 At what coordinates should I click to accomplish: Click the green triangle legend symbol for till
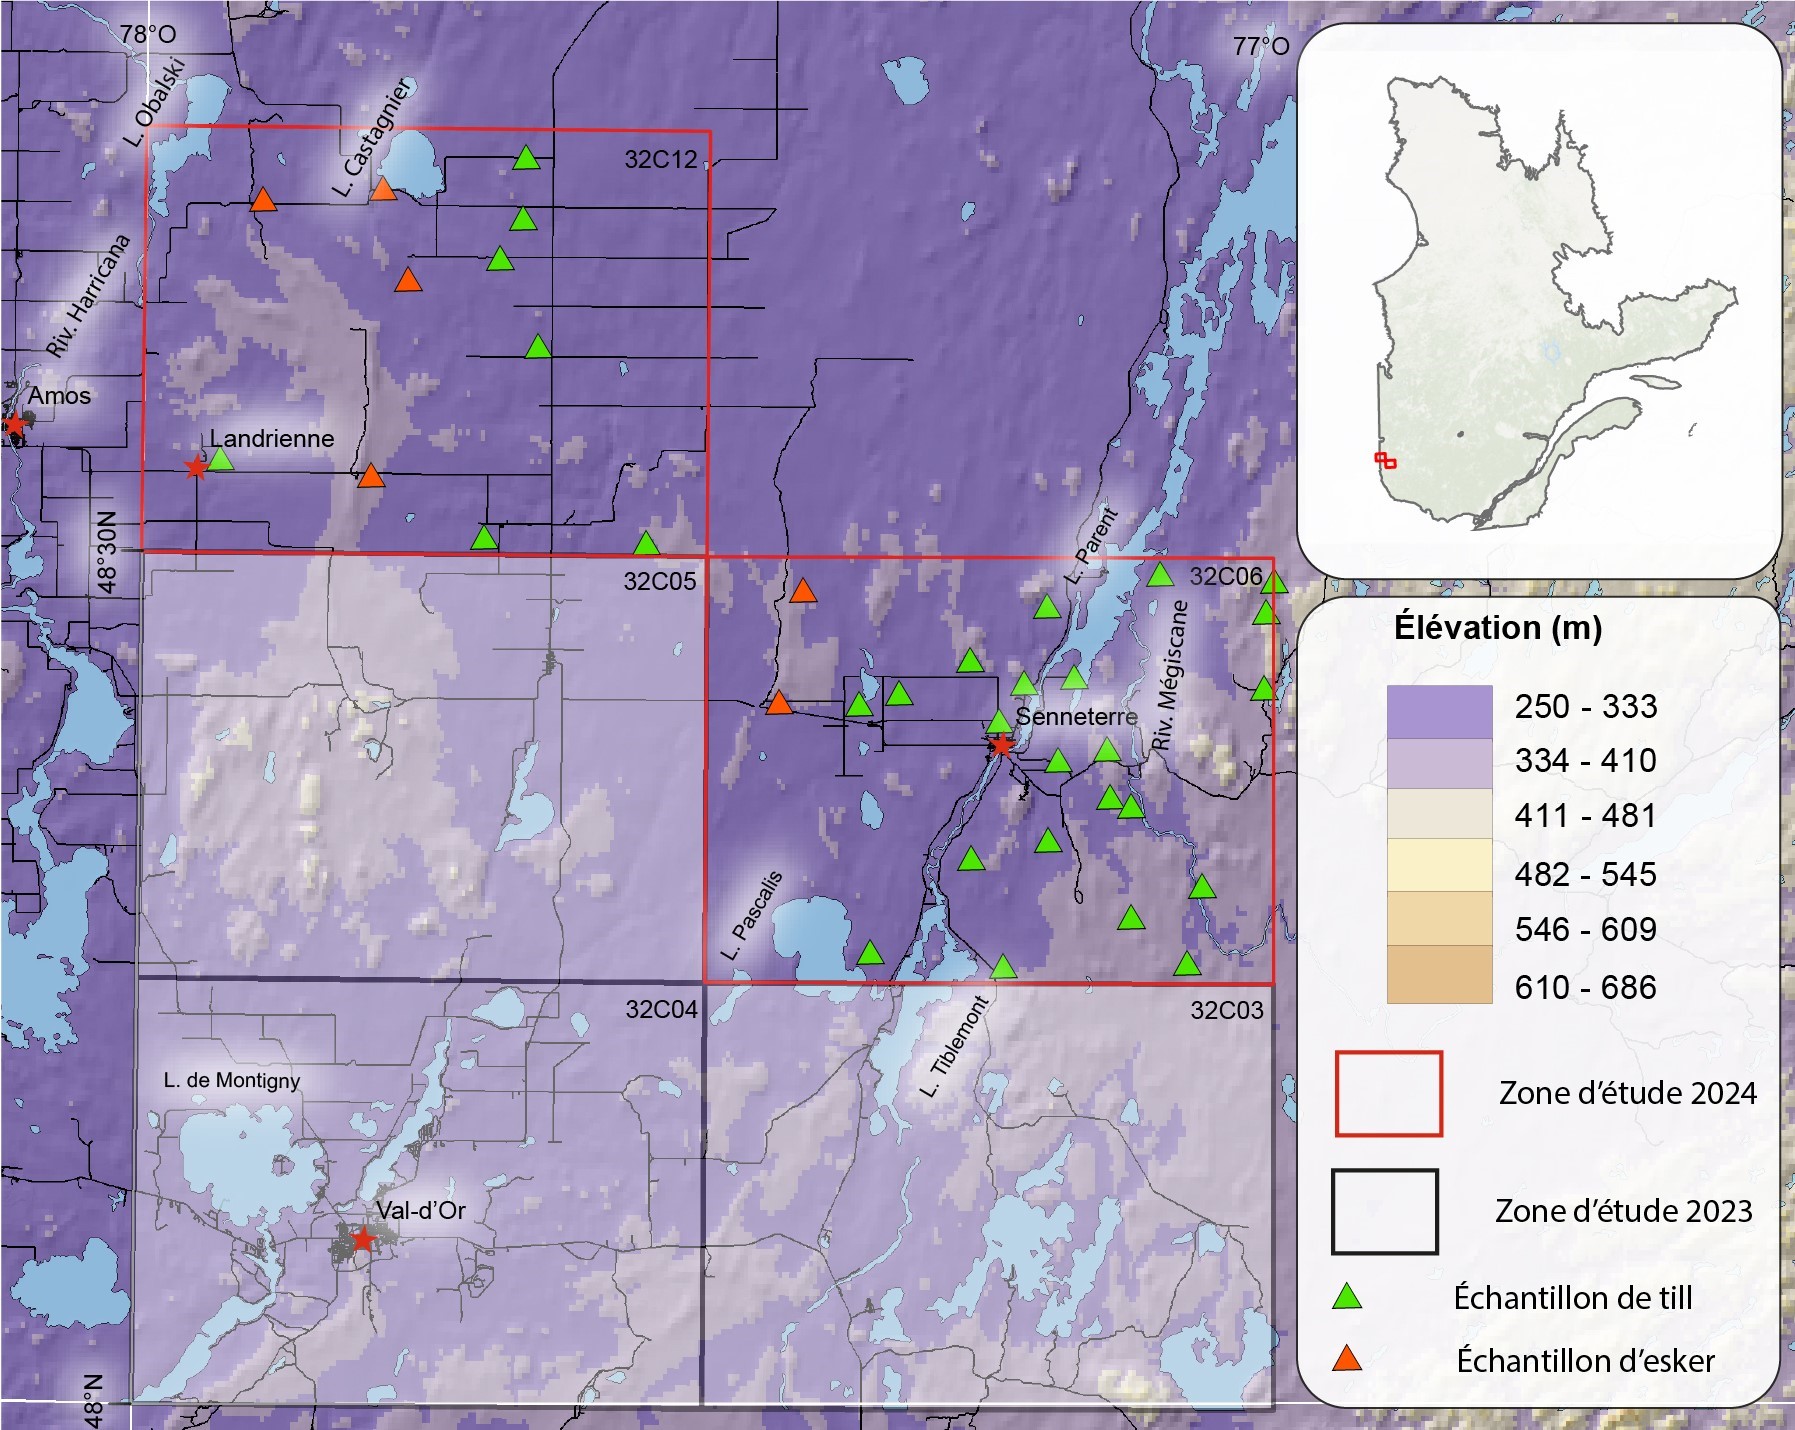[x=1347, y=1297]
